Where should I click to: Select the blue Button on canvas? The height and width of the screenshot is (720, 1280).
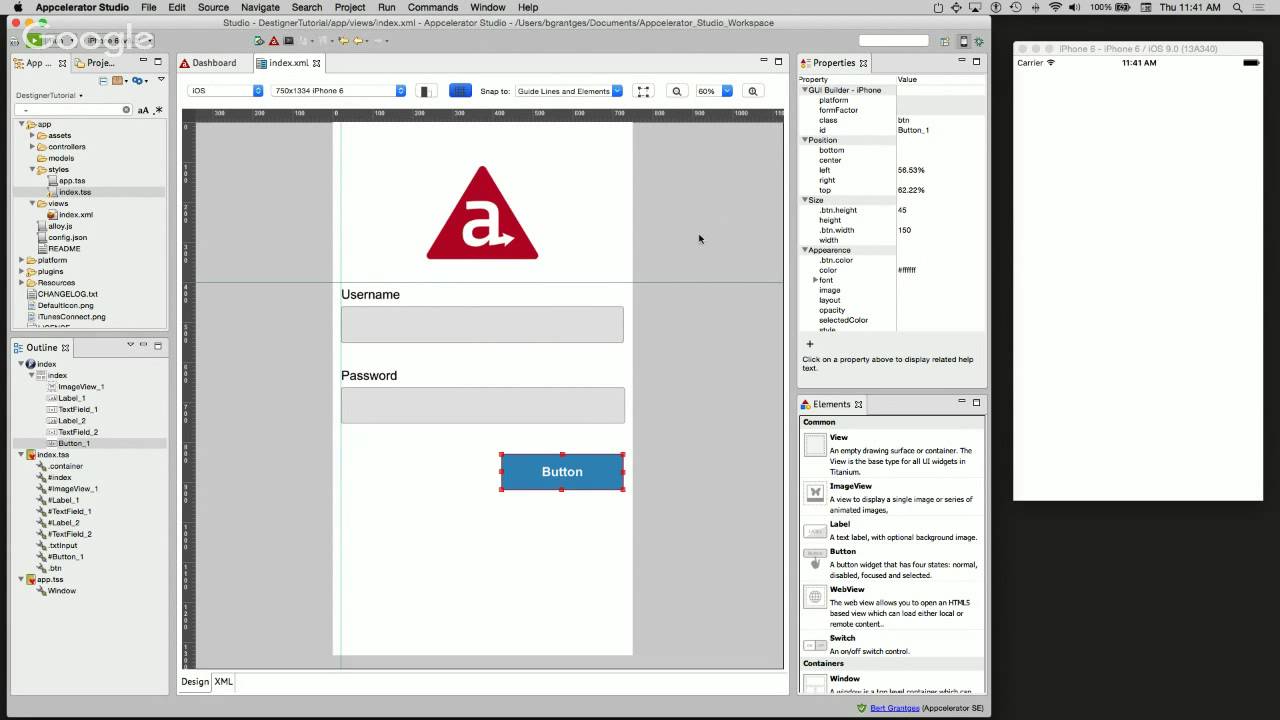(x=562, y=472)
